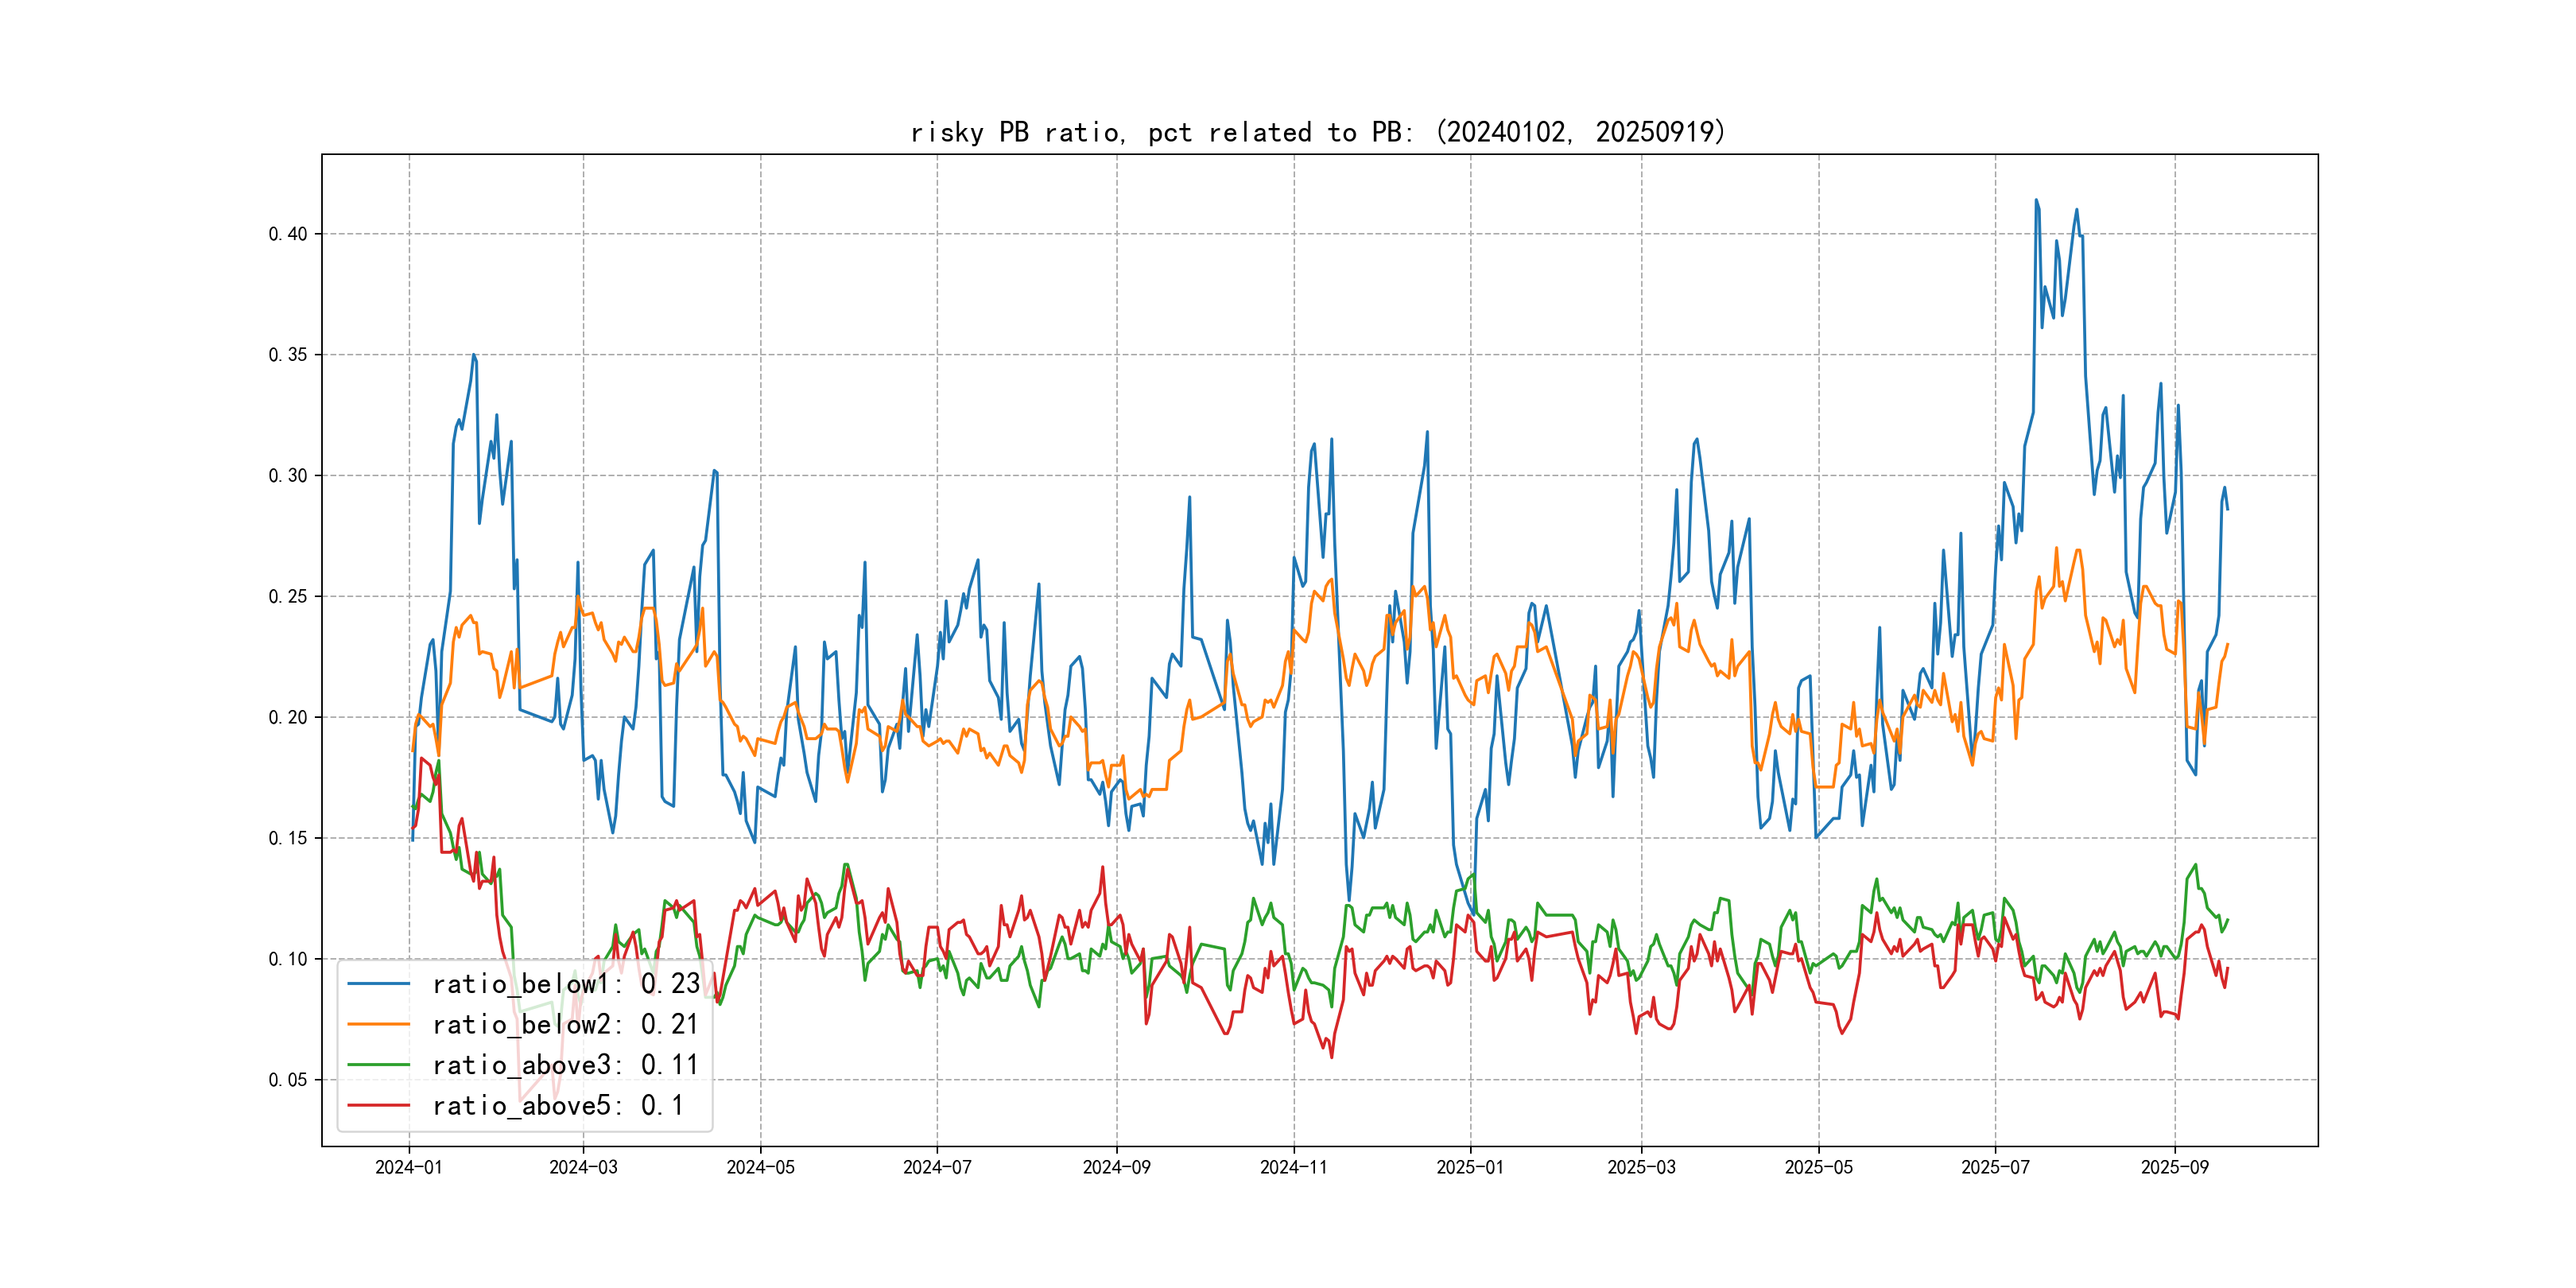Click the 0.25 y-axis label
Viewport: 2576px width, 1288px height.
(x=288, y=597)
